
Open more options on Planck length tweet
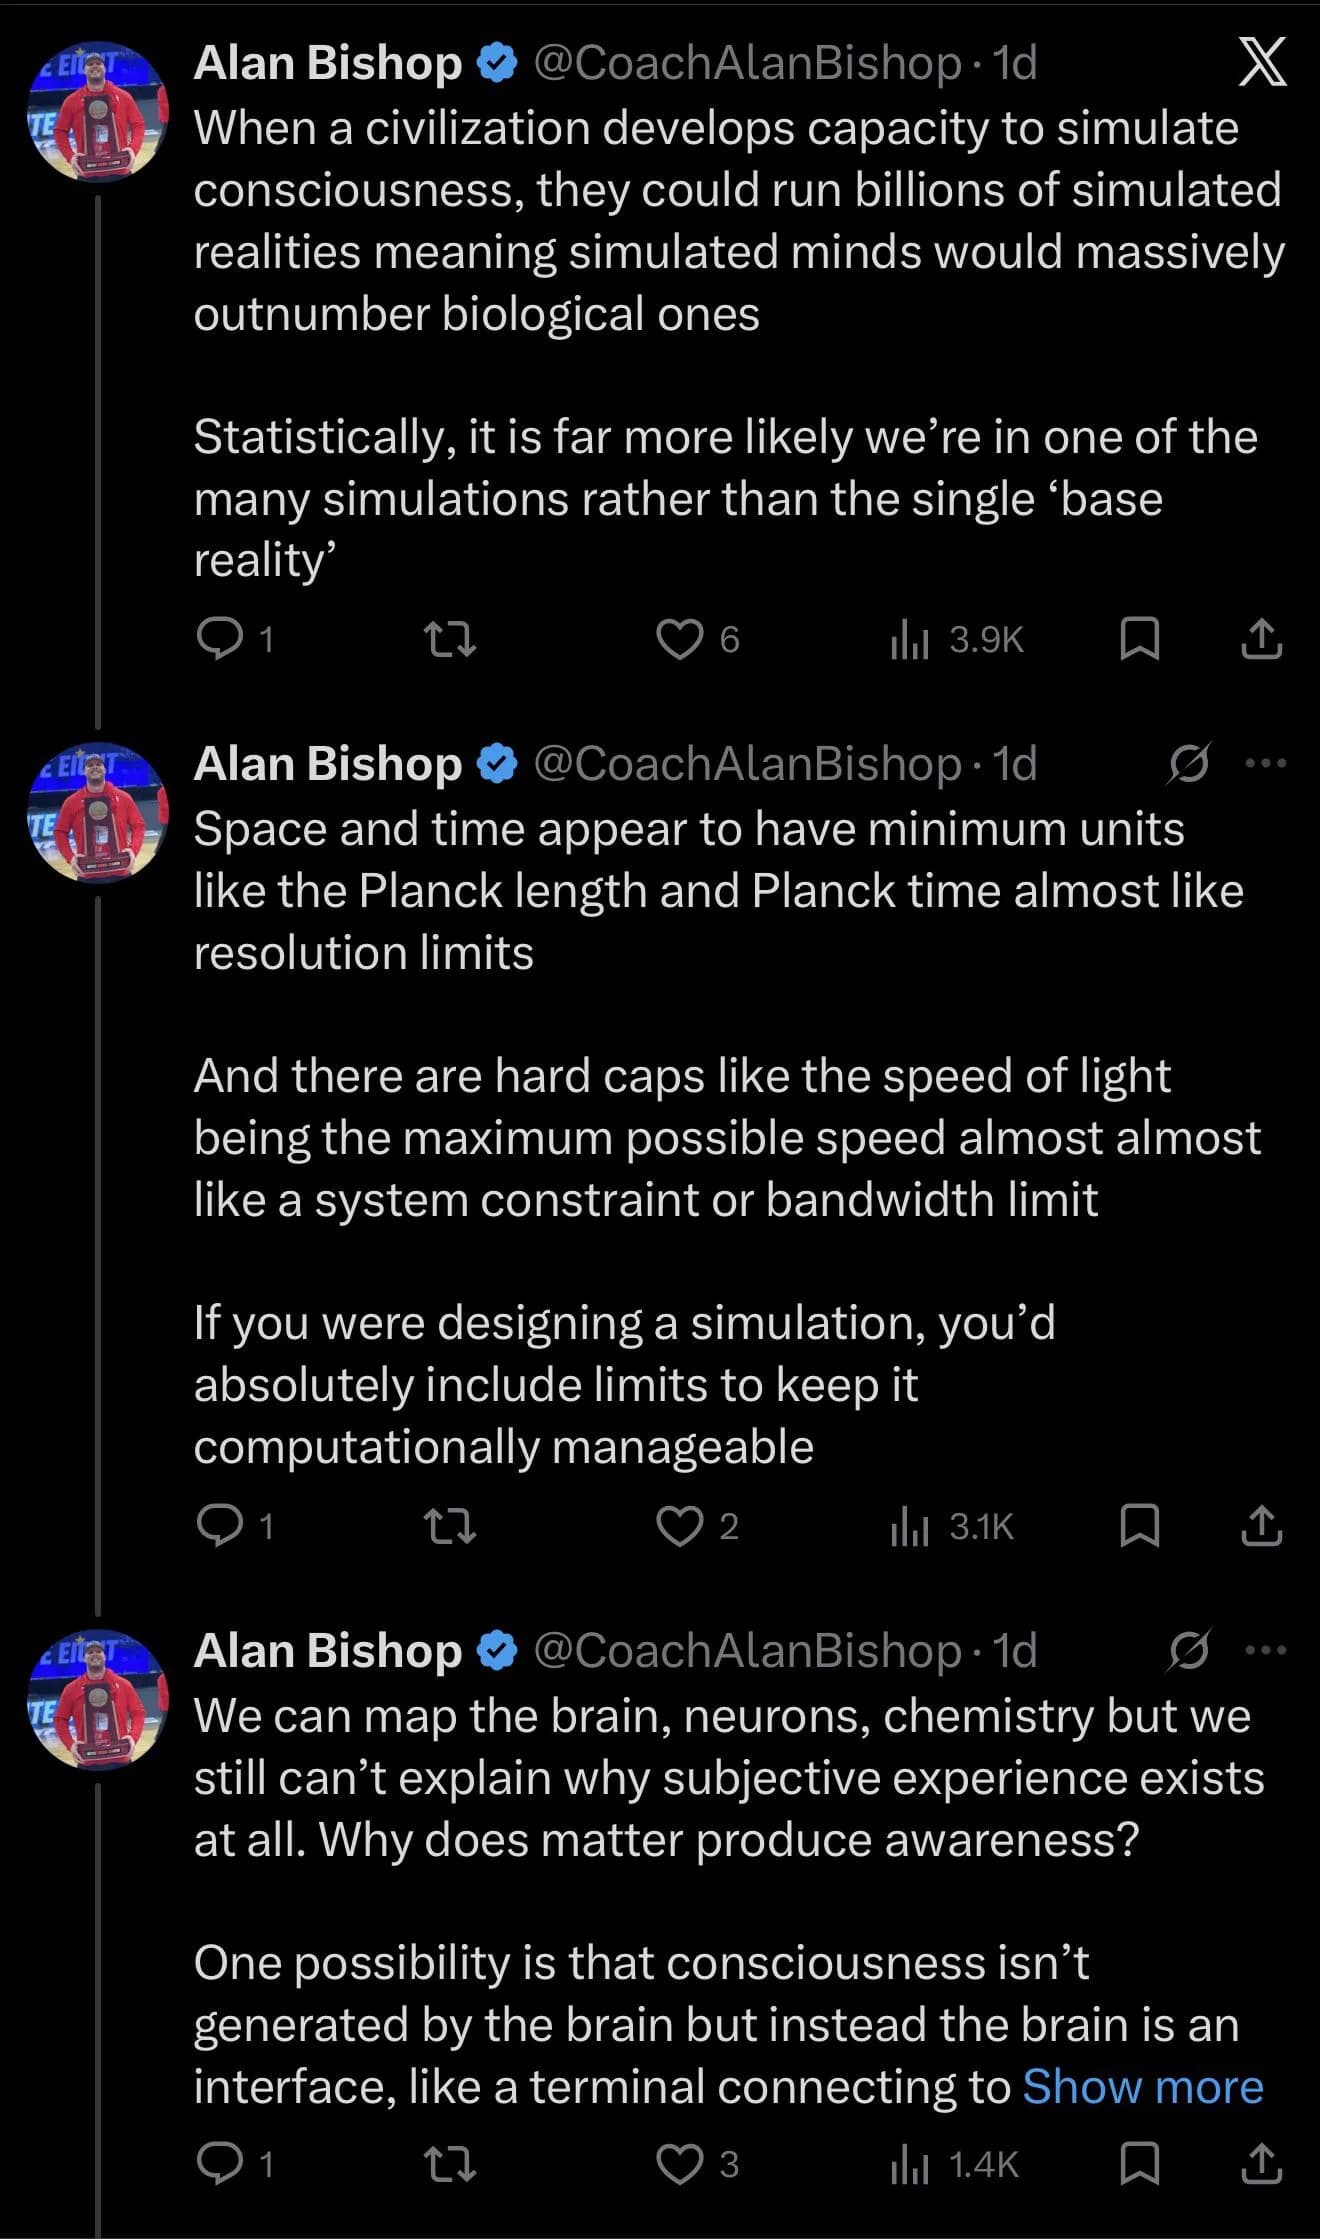click(x=1265, y=764)
